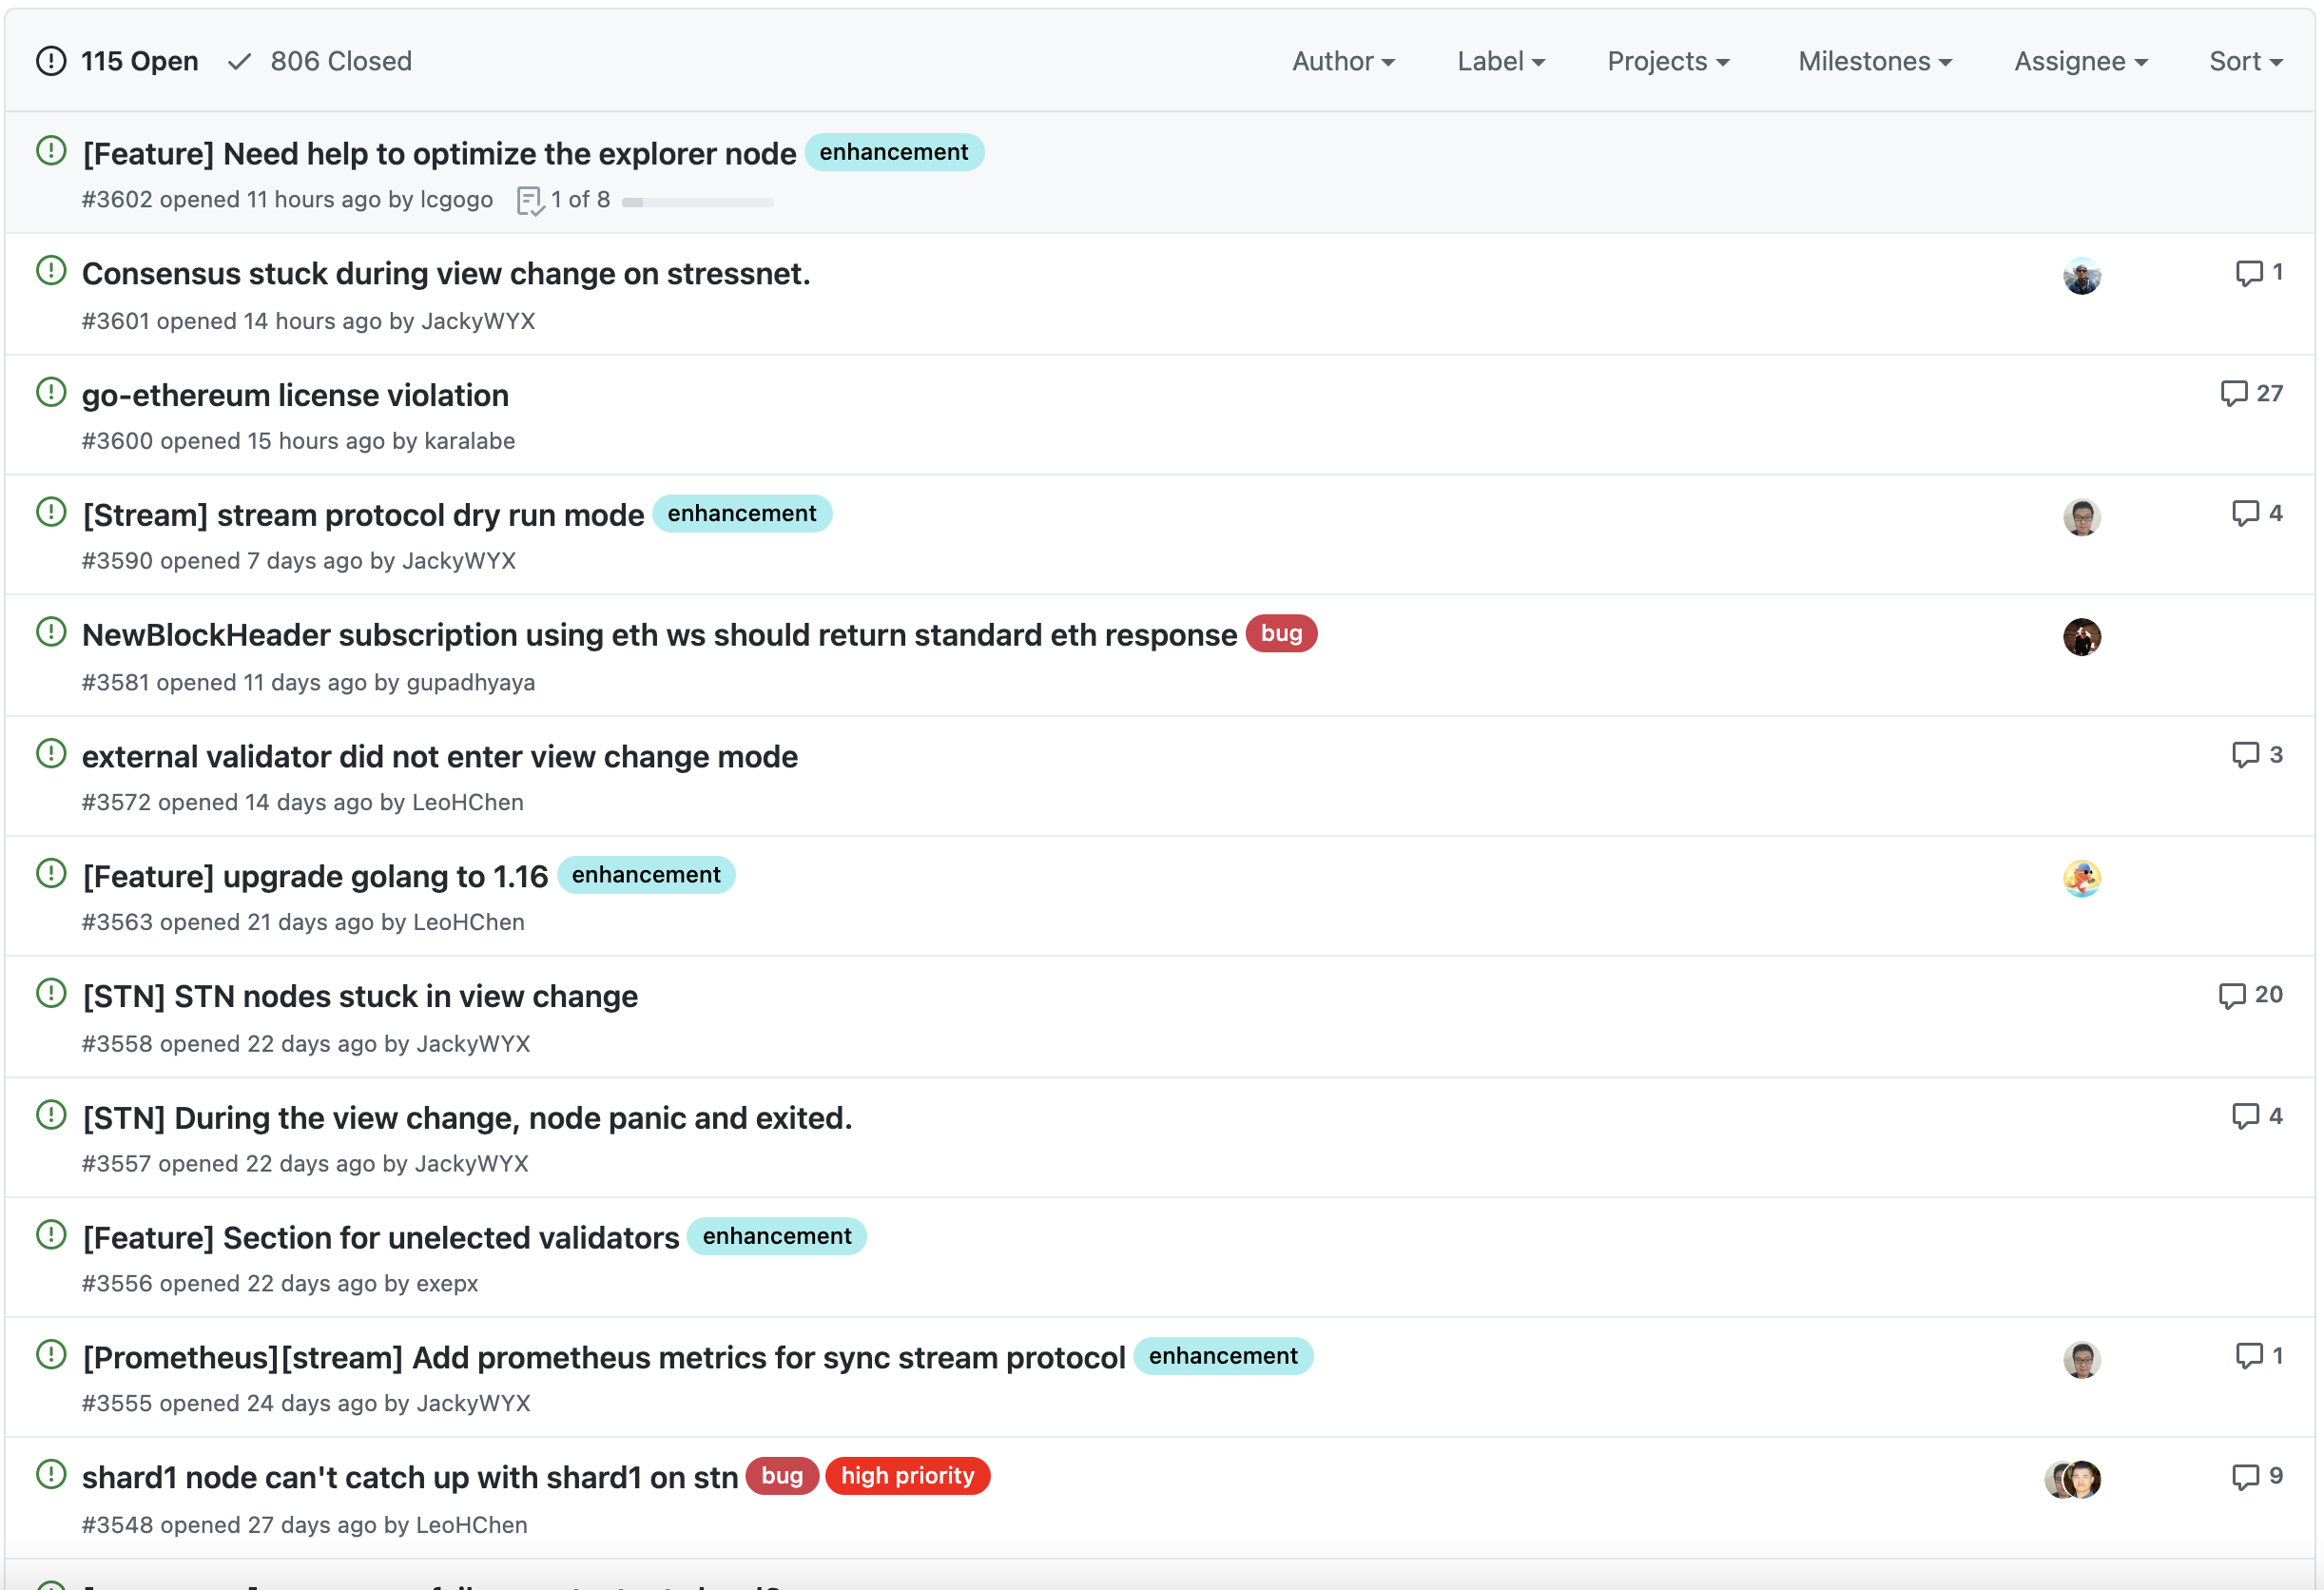Open issue titled go-ethereum license violation

(295, 395)
